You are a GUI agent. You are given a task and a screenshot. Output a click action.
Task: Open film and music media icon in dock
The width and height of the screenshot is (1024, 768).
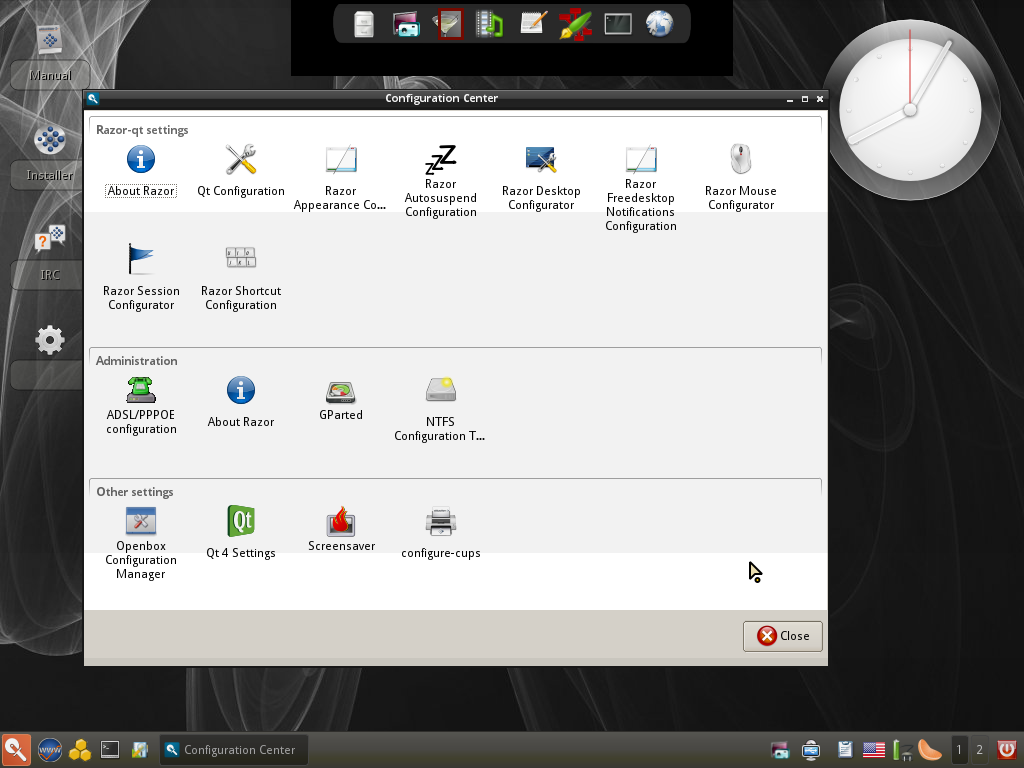click(489, 25)
